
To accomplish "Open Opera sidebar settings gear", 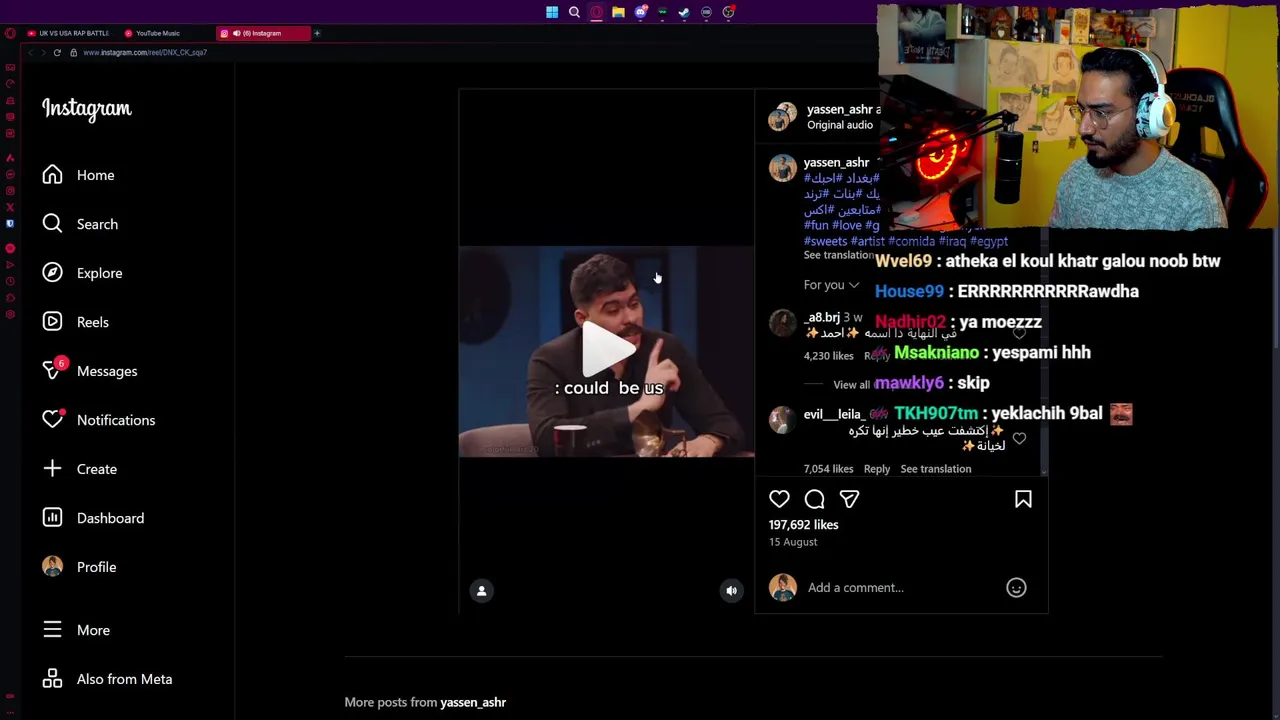I will (10, 315).
